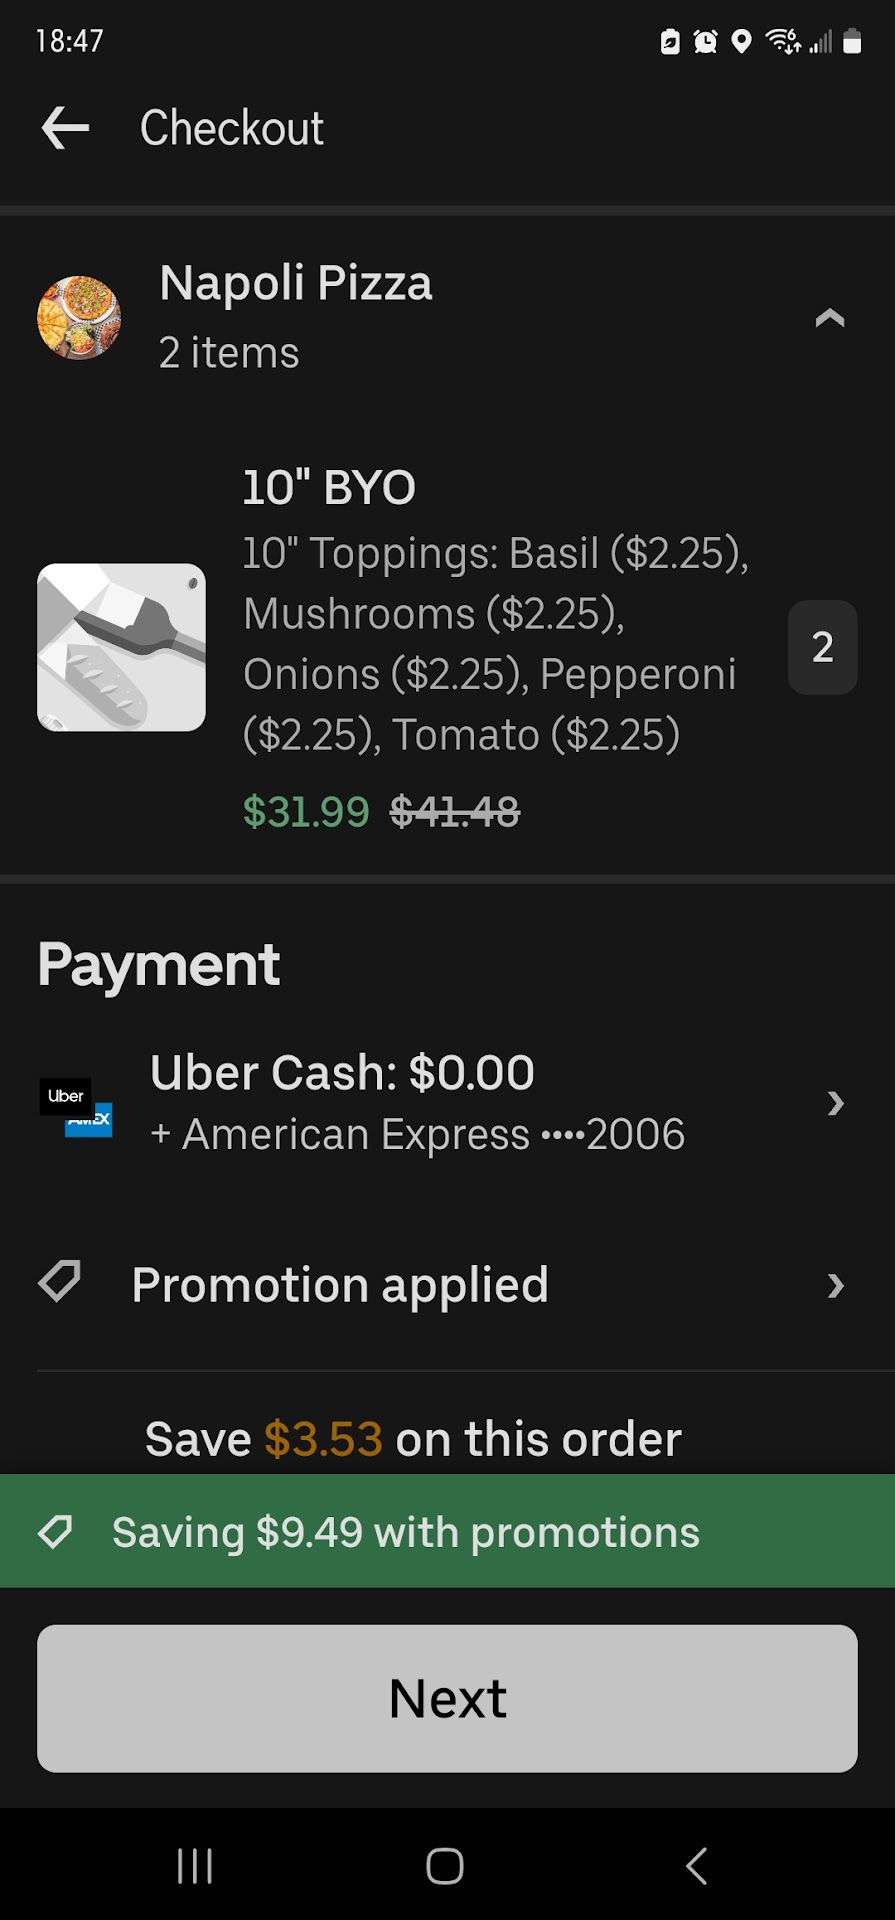Collapse the Napoli Pizza items list
895x1920 pixels.
[829, 318]
